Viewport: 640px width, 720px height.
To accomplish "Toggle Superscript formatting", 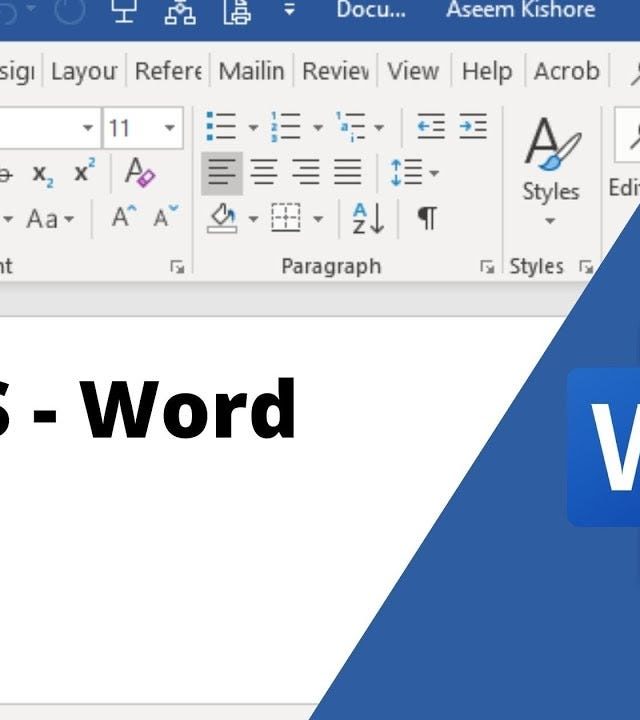I will pos(85,170).
